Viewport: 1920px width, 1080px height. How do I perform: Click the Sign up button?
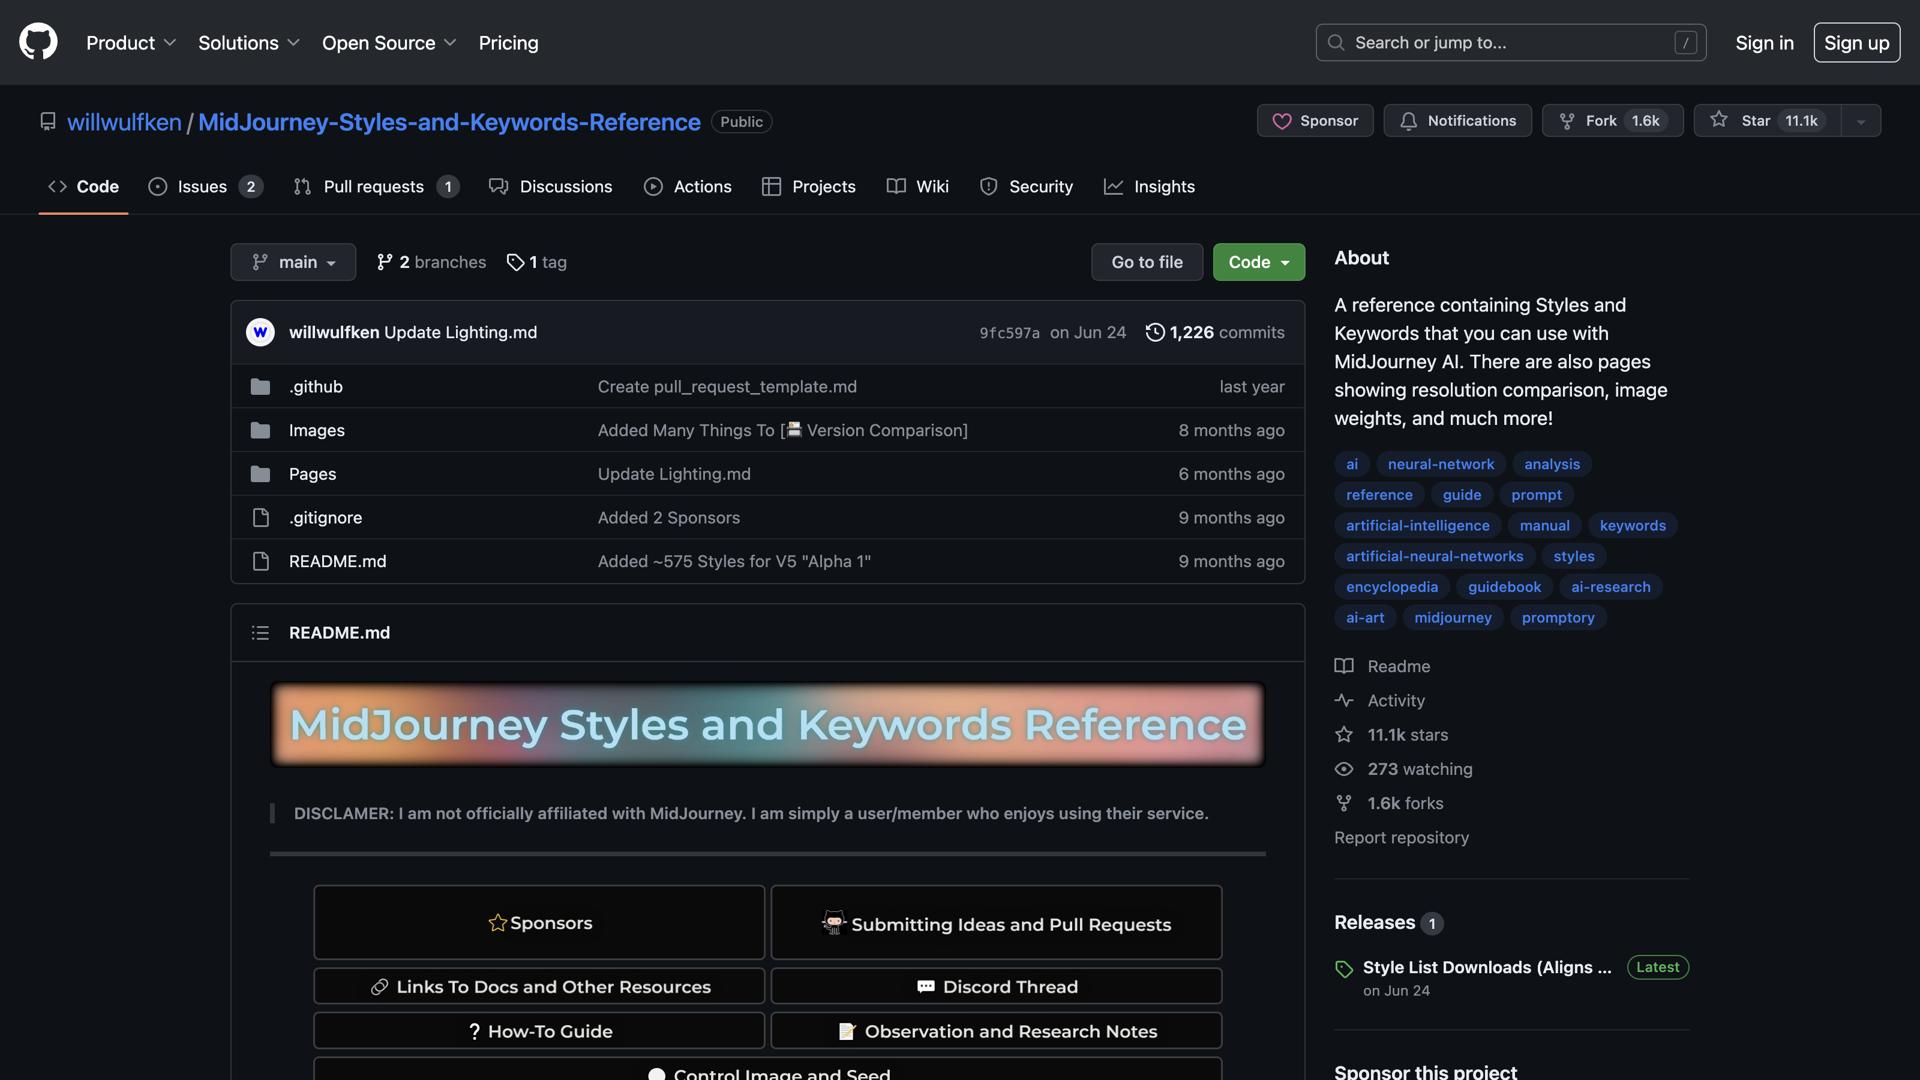click(1856, 42)
